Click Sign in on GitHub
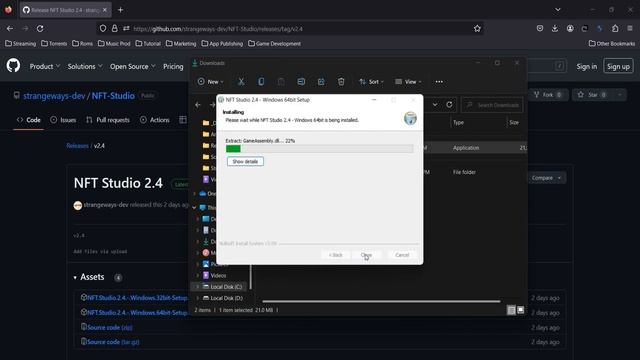 click(x=587, y=67)
